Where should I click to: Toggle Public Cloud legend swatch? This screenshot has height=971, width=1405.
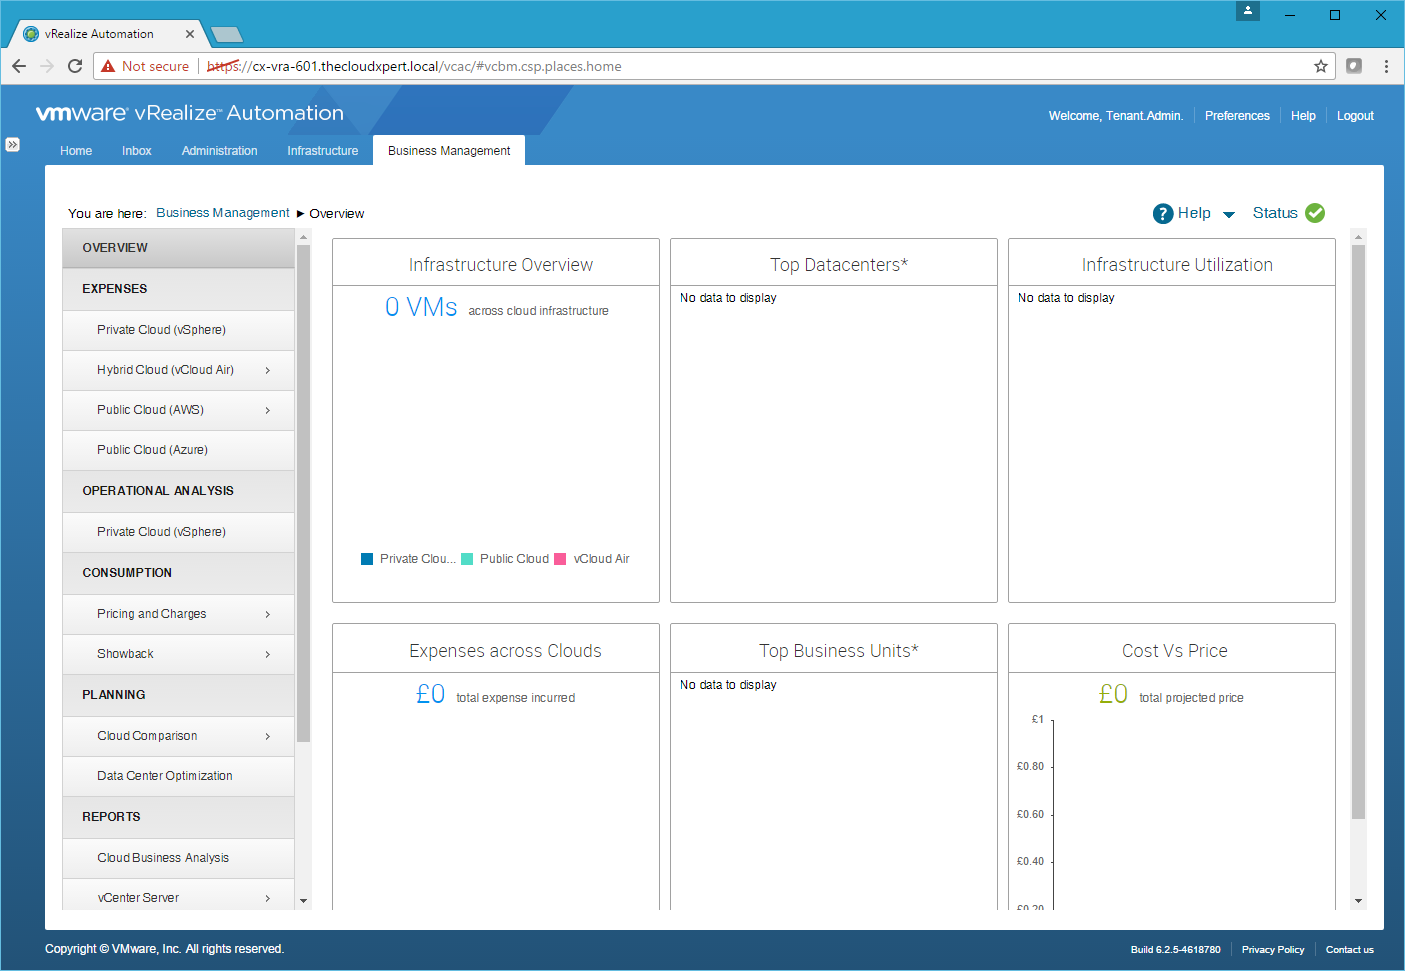(467, 559)
